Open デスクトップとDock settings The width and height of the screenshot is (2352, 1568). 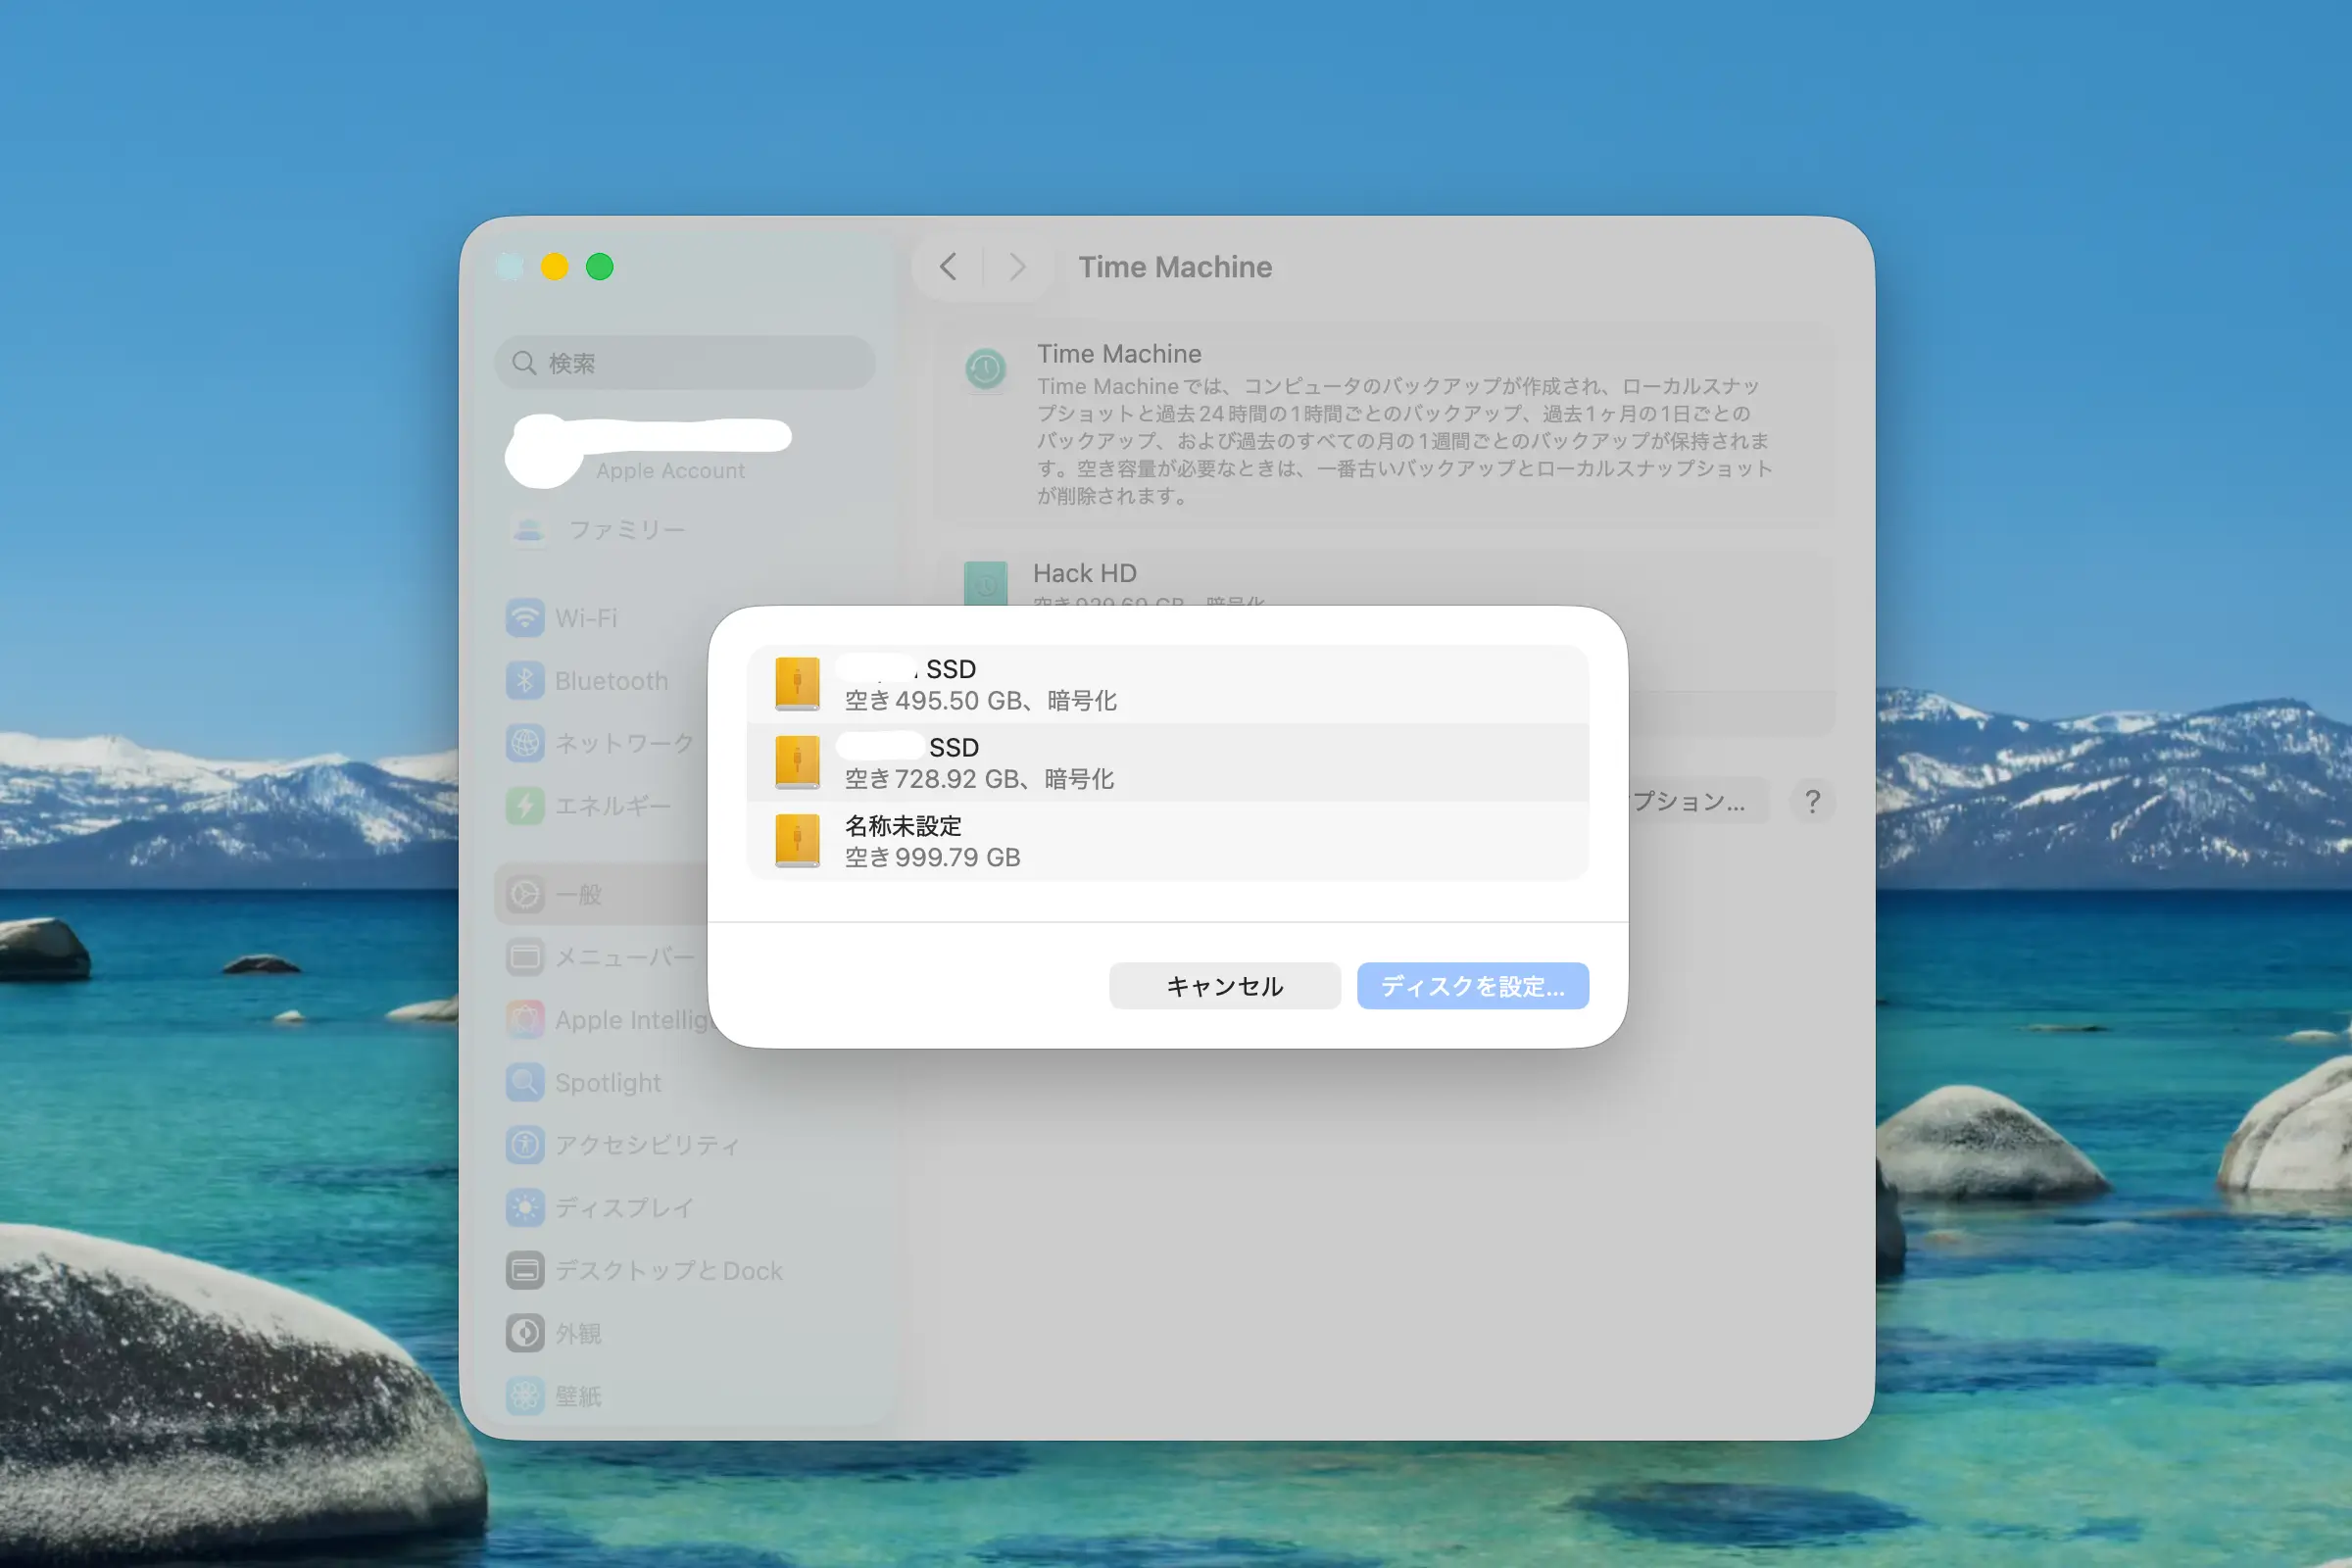[667, 1271]
